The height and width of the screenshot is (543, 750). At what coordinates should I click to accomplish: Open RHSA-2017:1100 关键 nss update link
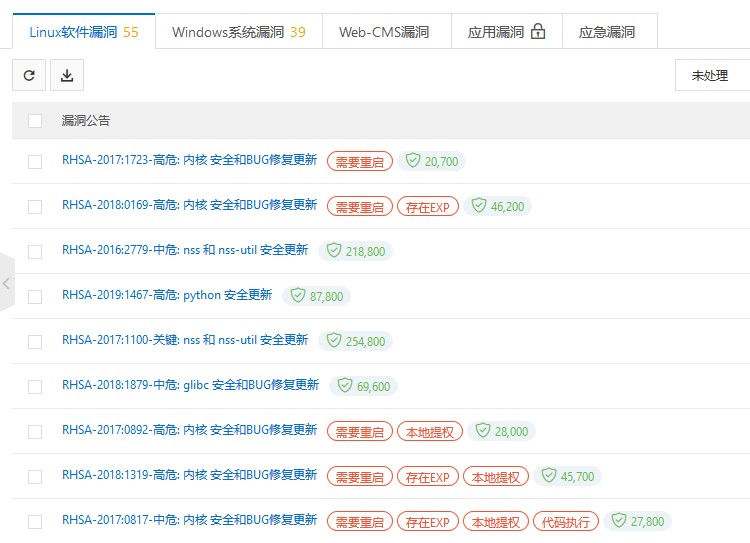[x=185, y=341]
